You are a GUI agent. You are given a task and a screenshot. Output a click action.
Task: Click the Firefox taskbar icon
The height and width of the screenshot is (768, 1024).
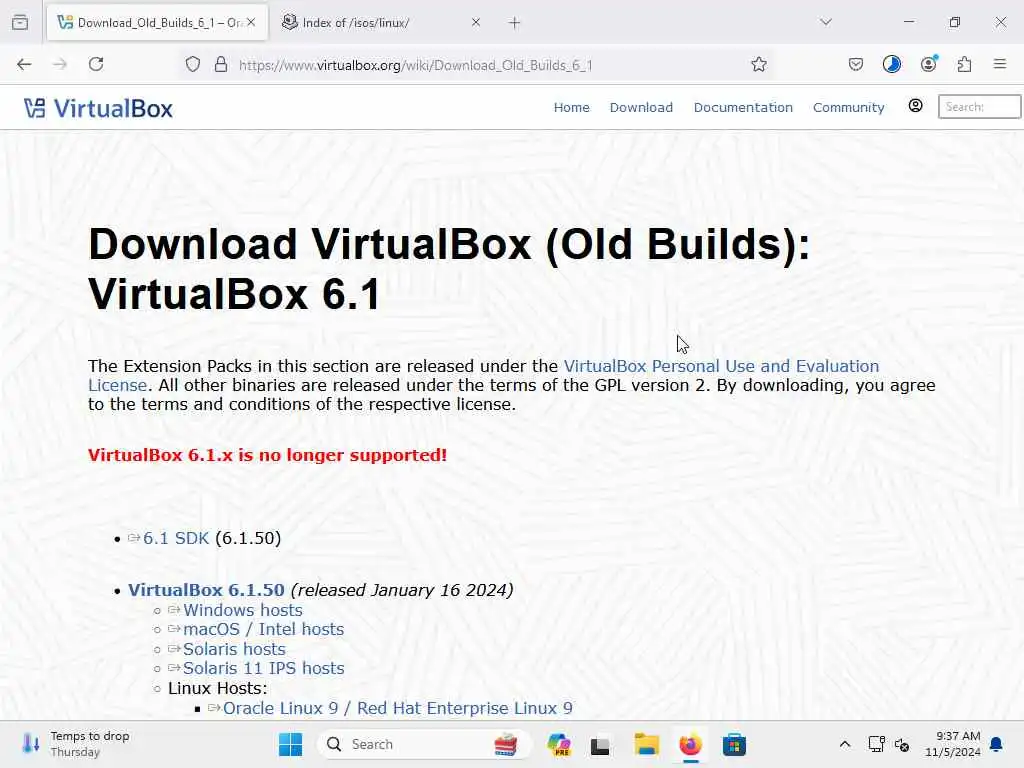click(x=690, y=744)
